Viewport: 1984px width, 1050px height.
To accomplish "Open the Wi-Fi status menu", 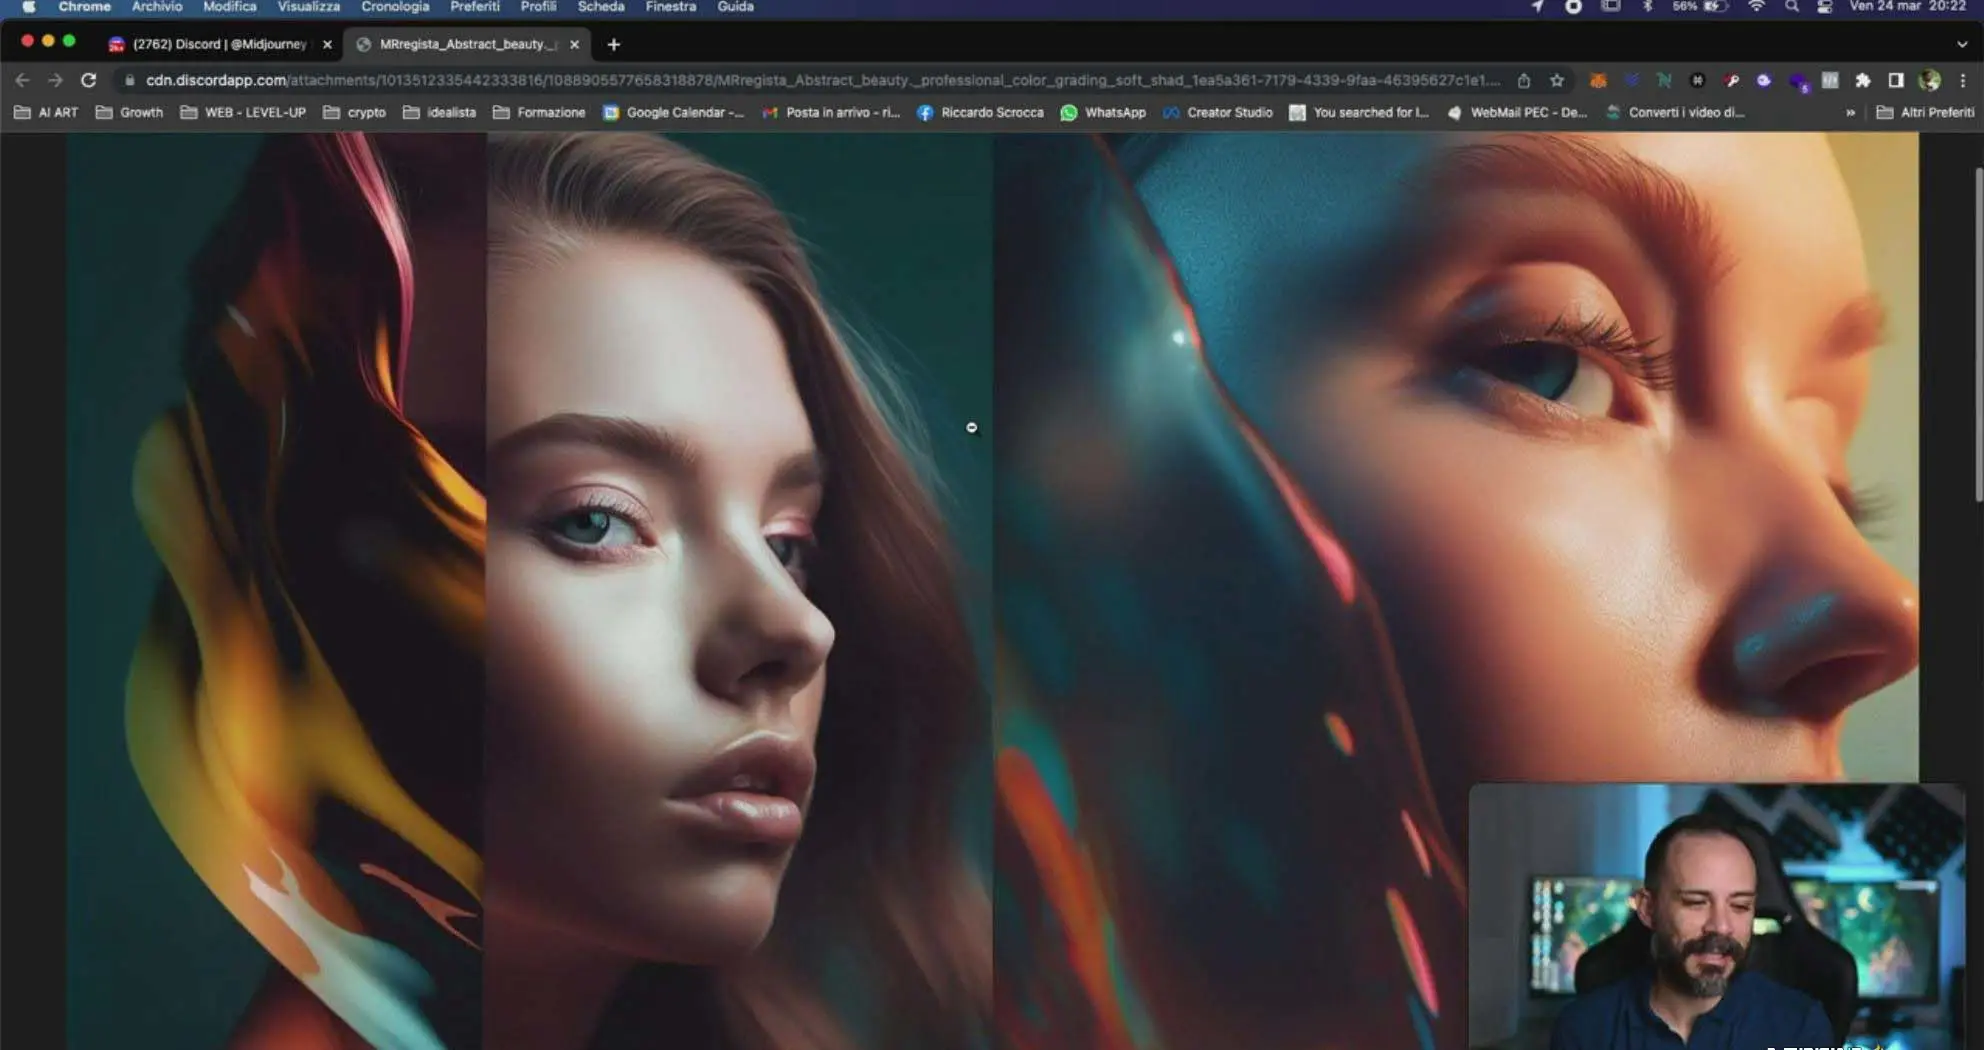I will pos(1756,7).
